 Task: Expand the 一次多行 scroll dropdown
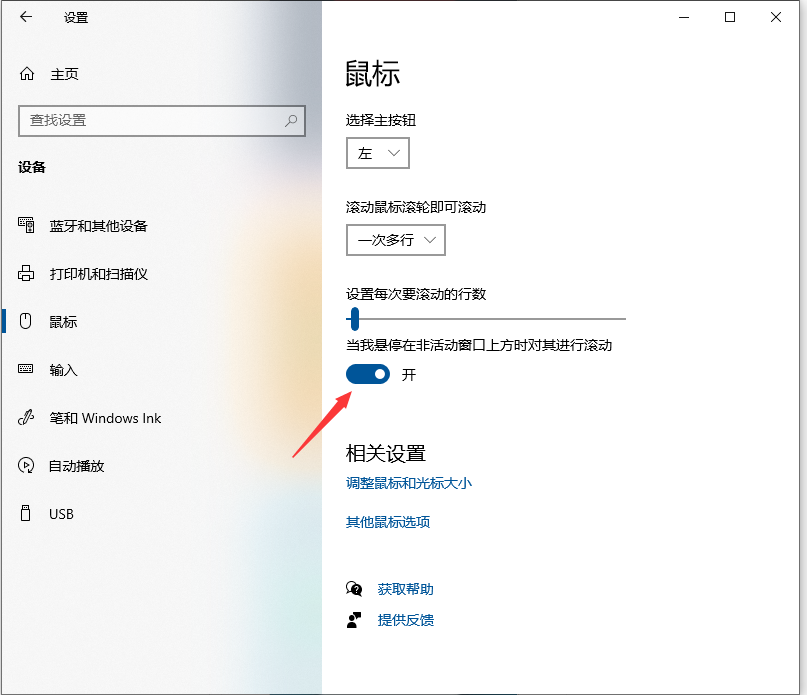click(x=396, y=240)
